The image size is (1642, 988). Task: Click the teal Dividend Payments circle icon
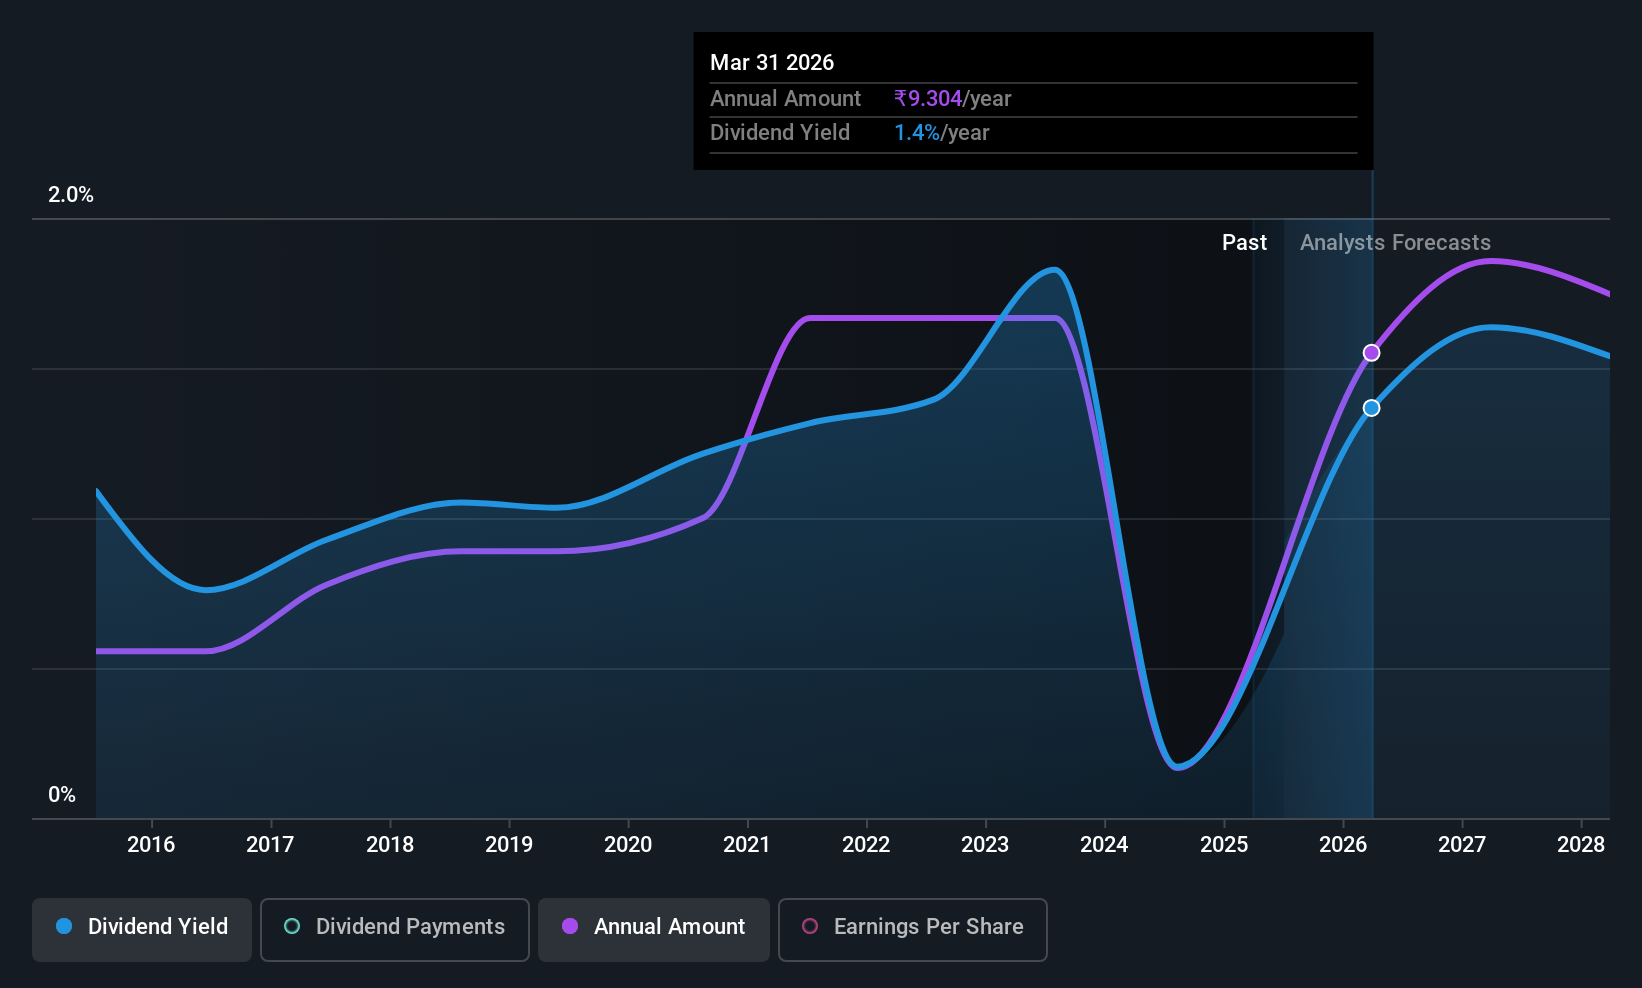click(292, 926)
